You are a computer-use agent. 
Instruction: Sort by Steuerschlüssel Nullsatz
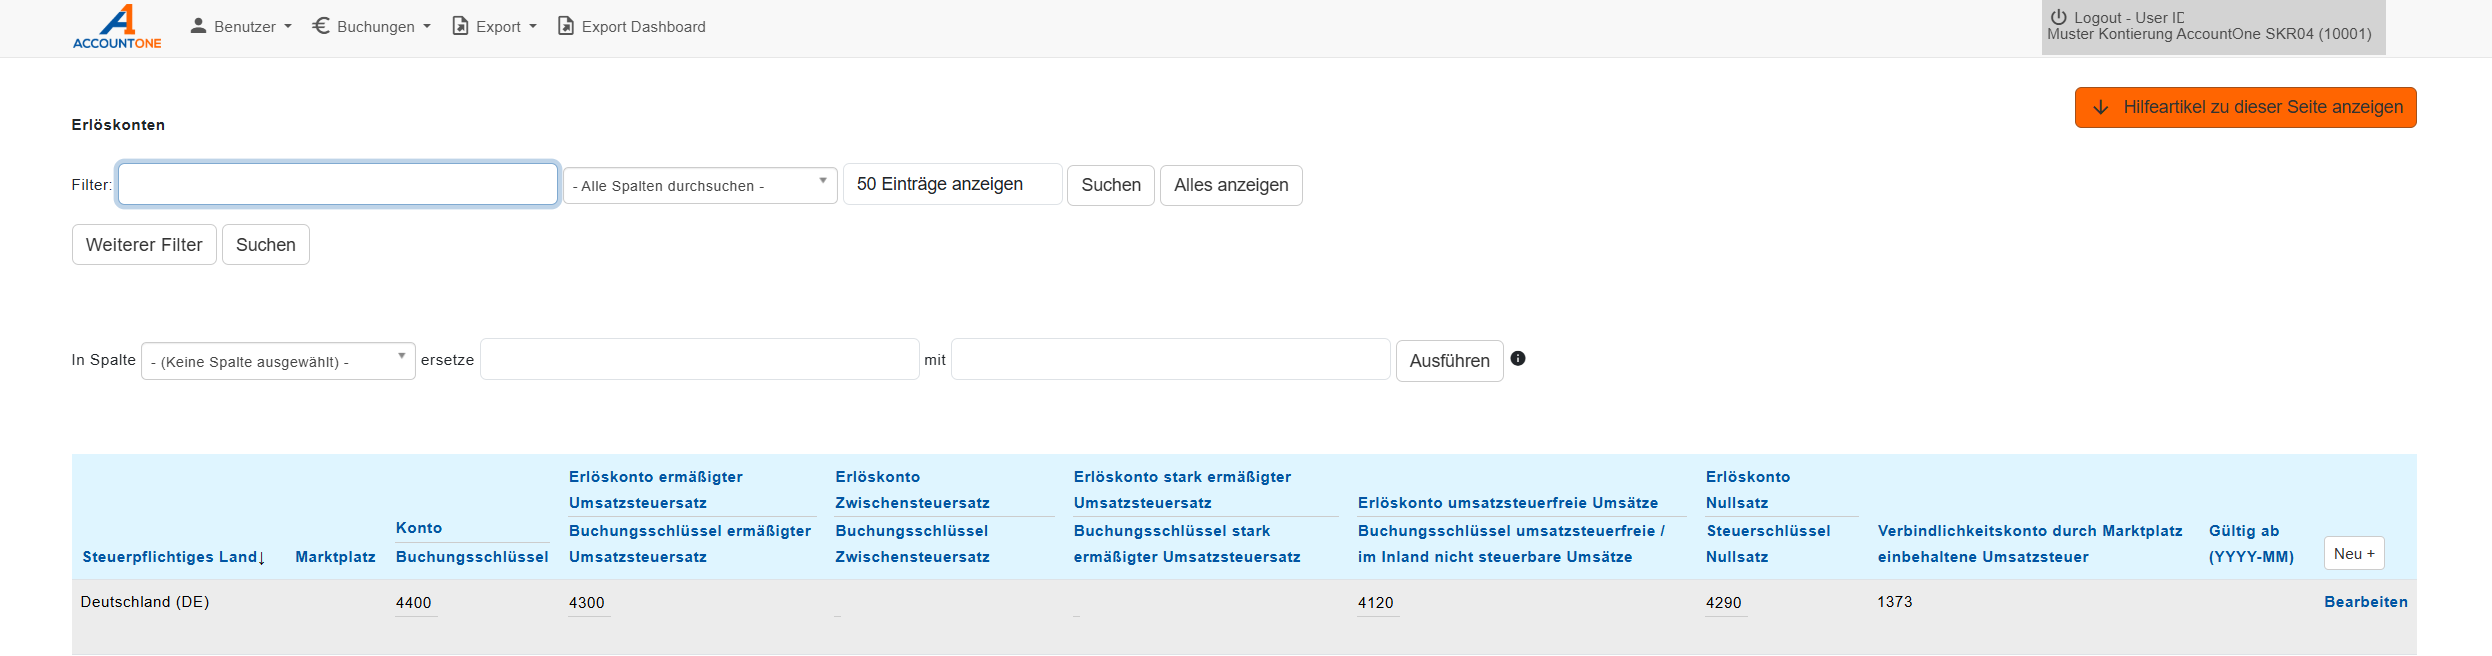click(1768, 544)
